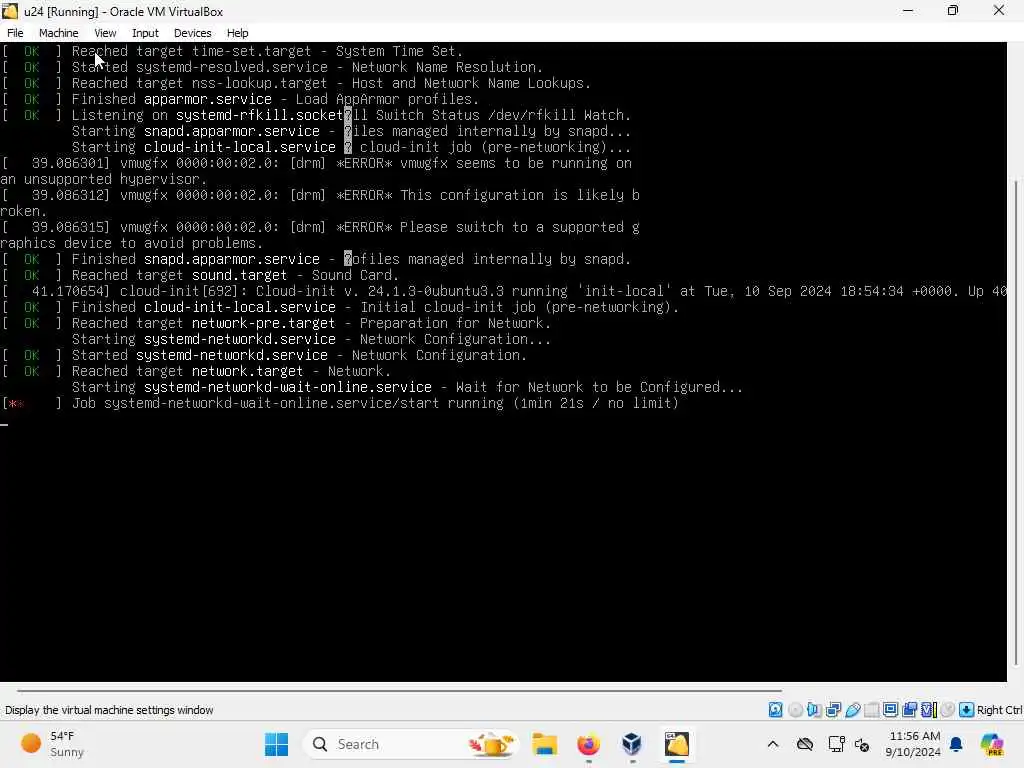Restore down the VirtualBox window
Image resolution: width=1024 pixels, height=768 pixels.
(x=953, y=11)
